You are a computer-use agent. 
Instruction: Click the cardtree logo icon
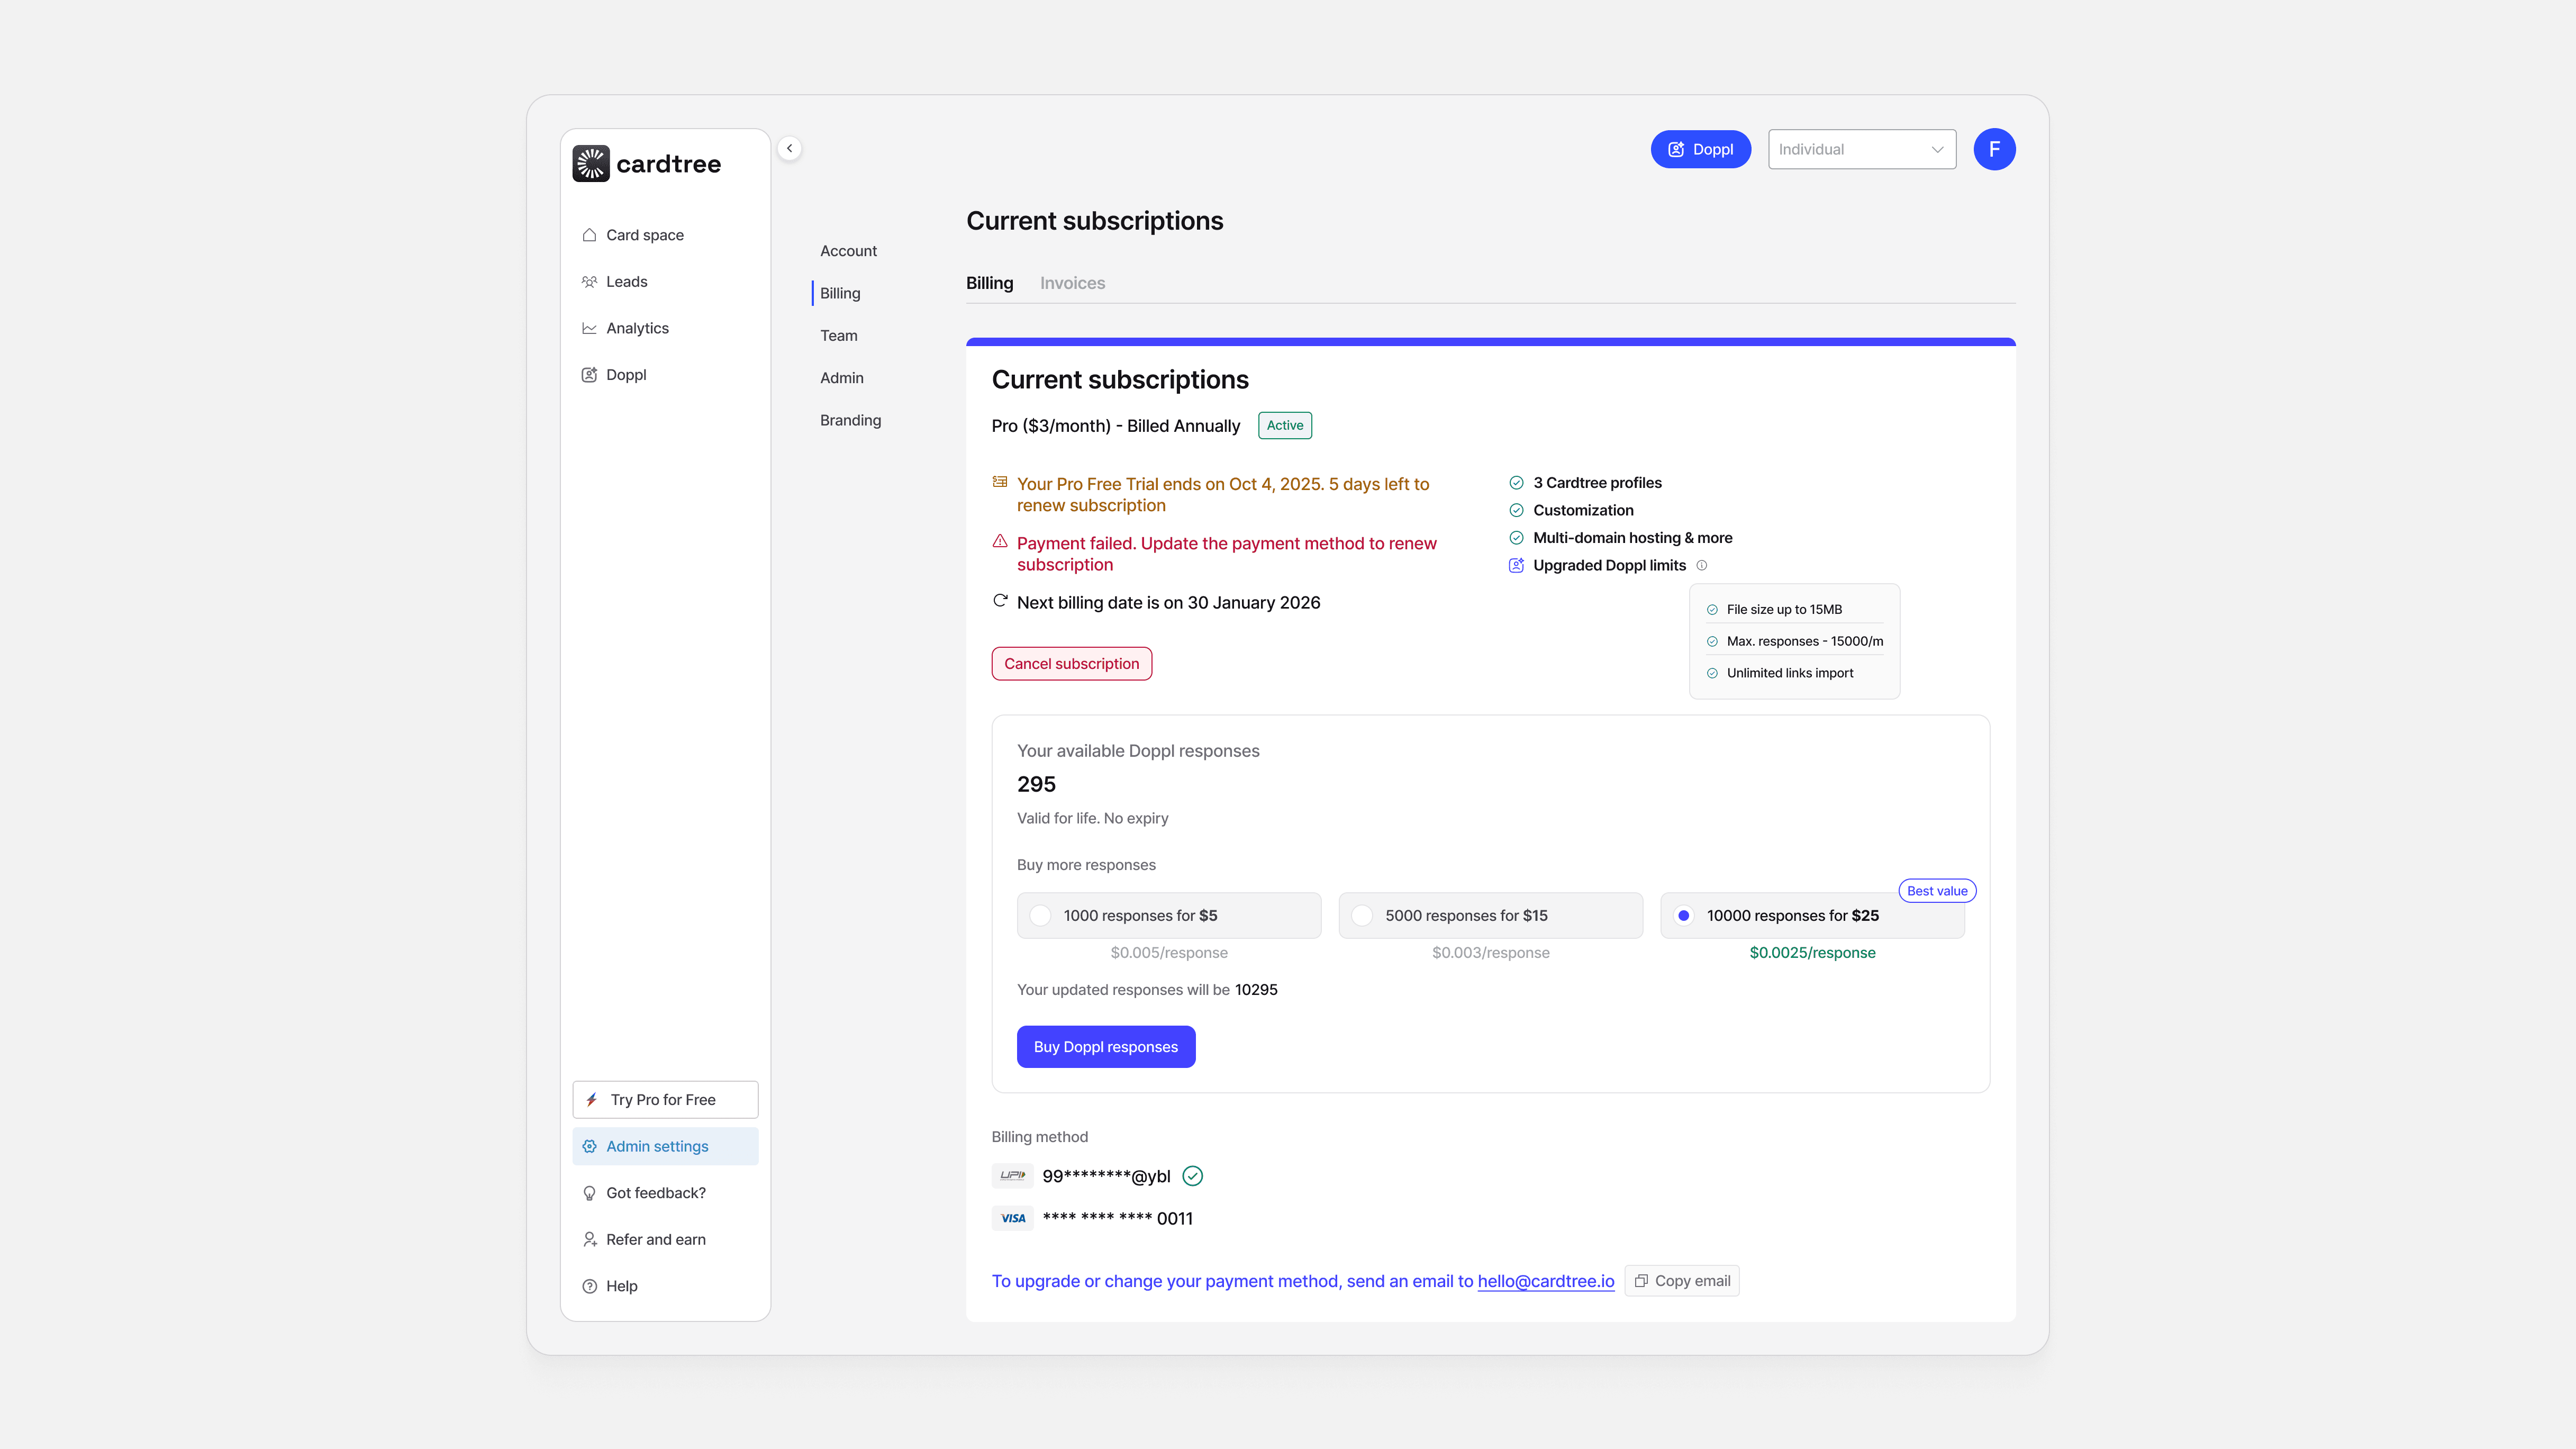click(x=590, y=164)
